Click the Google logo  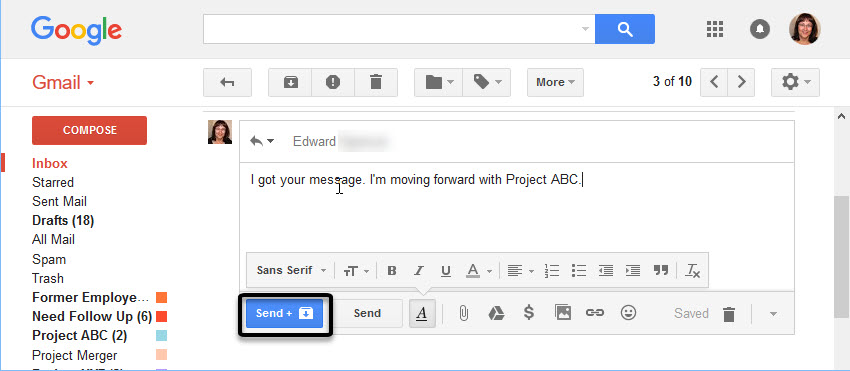(x=76, y=31)
